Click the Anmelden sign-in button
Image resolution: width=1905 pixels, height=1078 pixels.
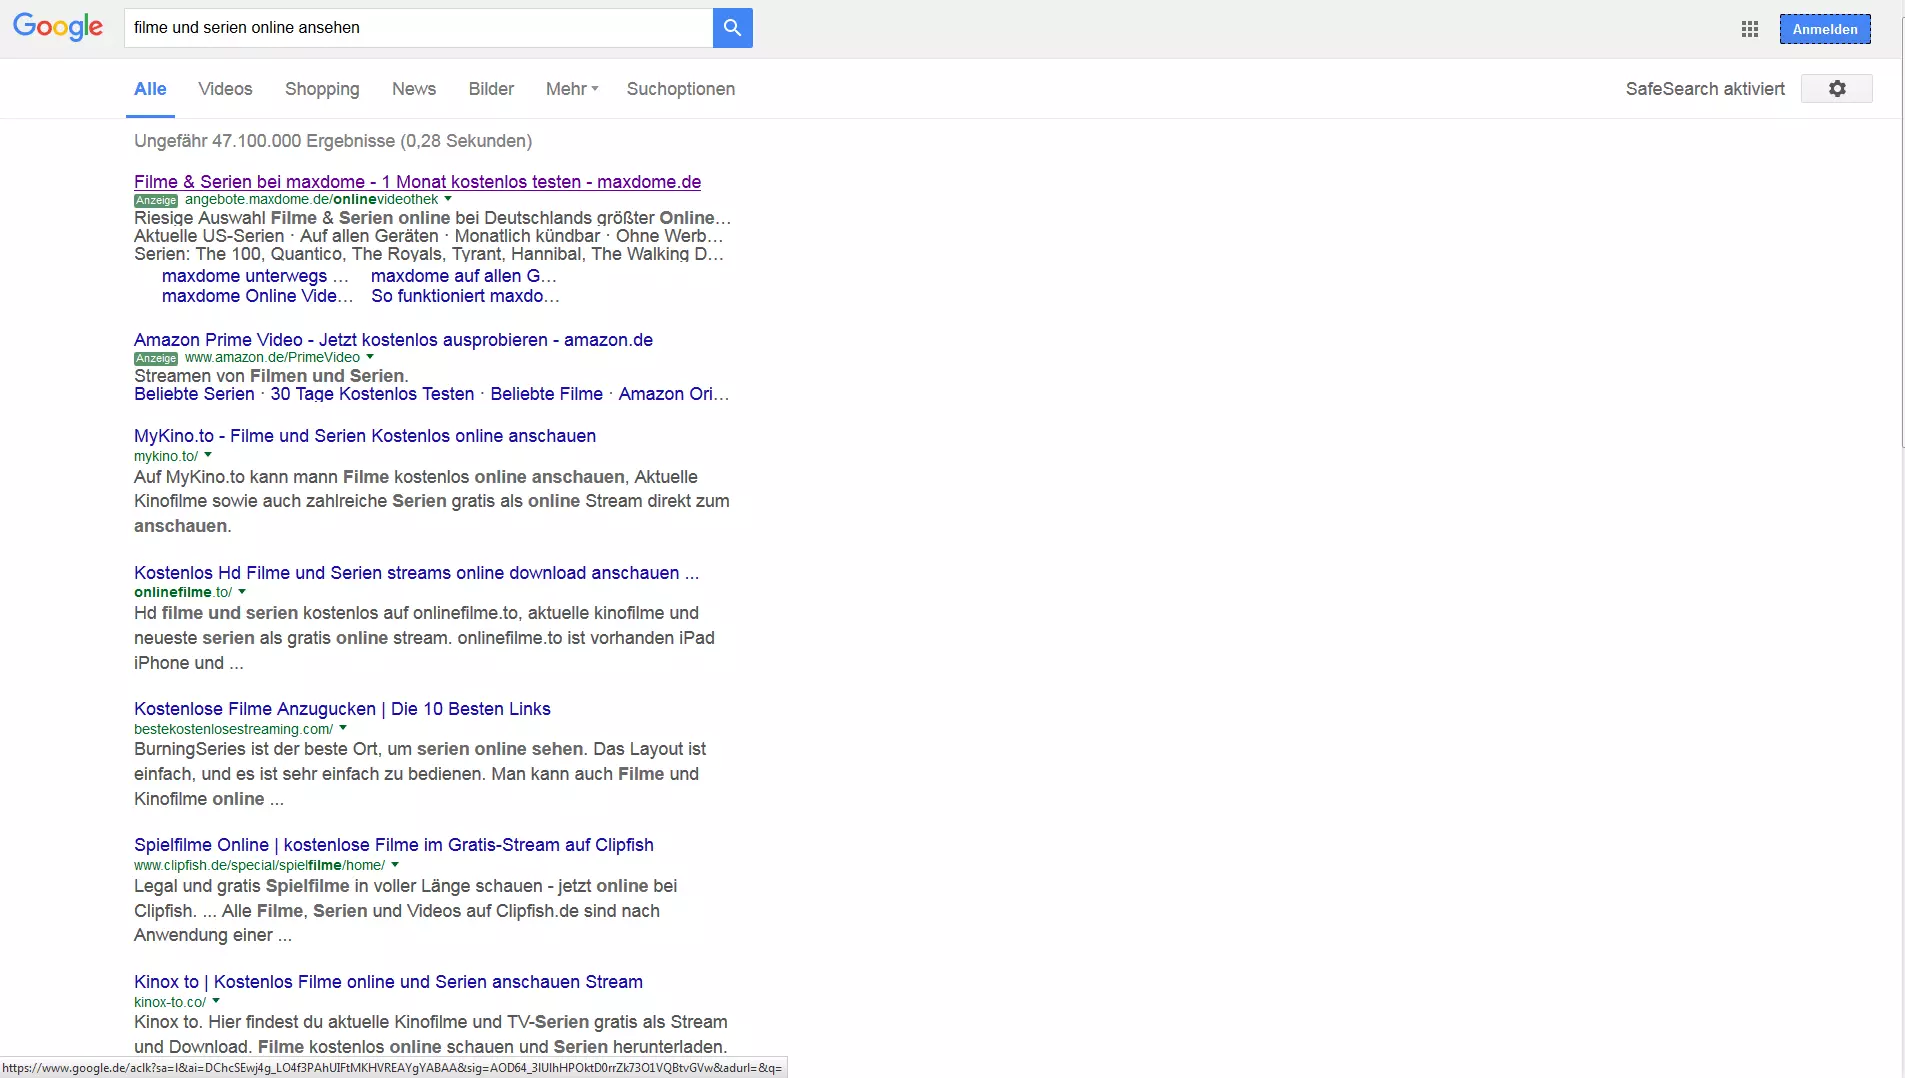pyautogui.click(x=1825, y=29)
